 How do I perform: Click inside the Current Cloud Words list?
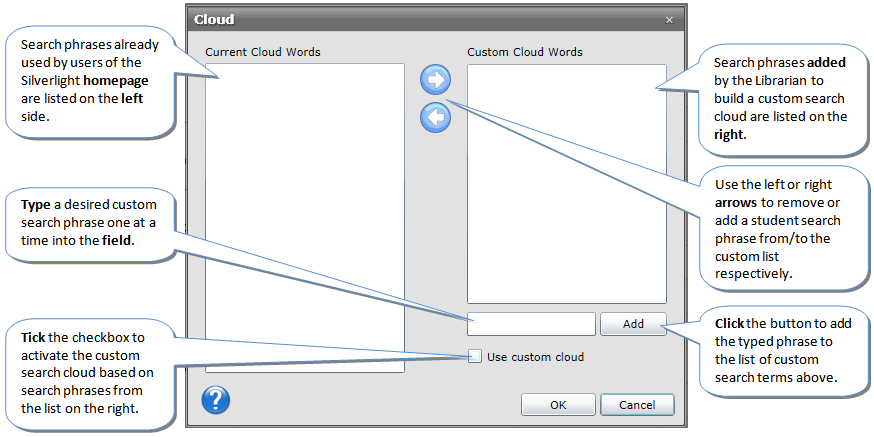pos(304,218)
